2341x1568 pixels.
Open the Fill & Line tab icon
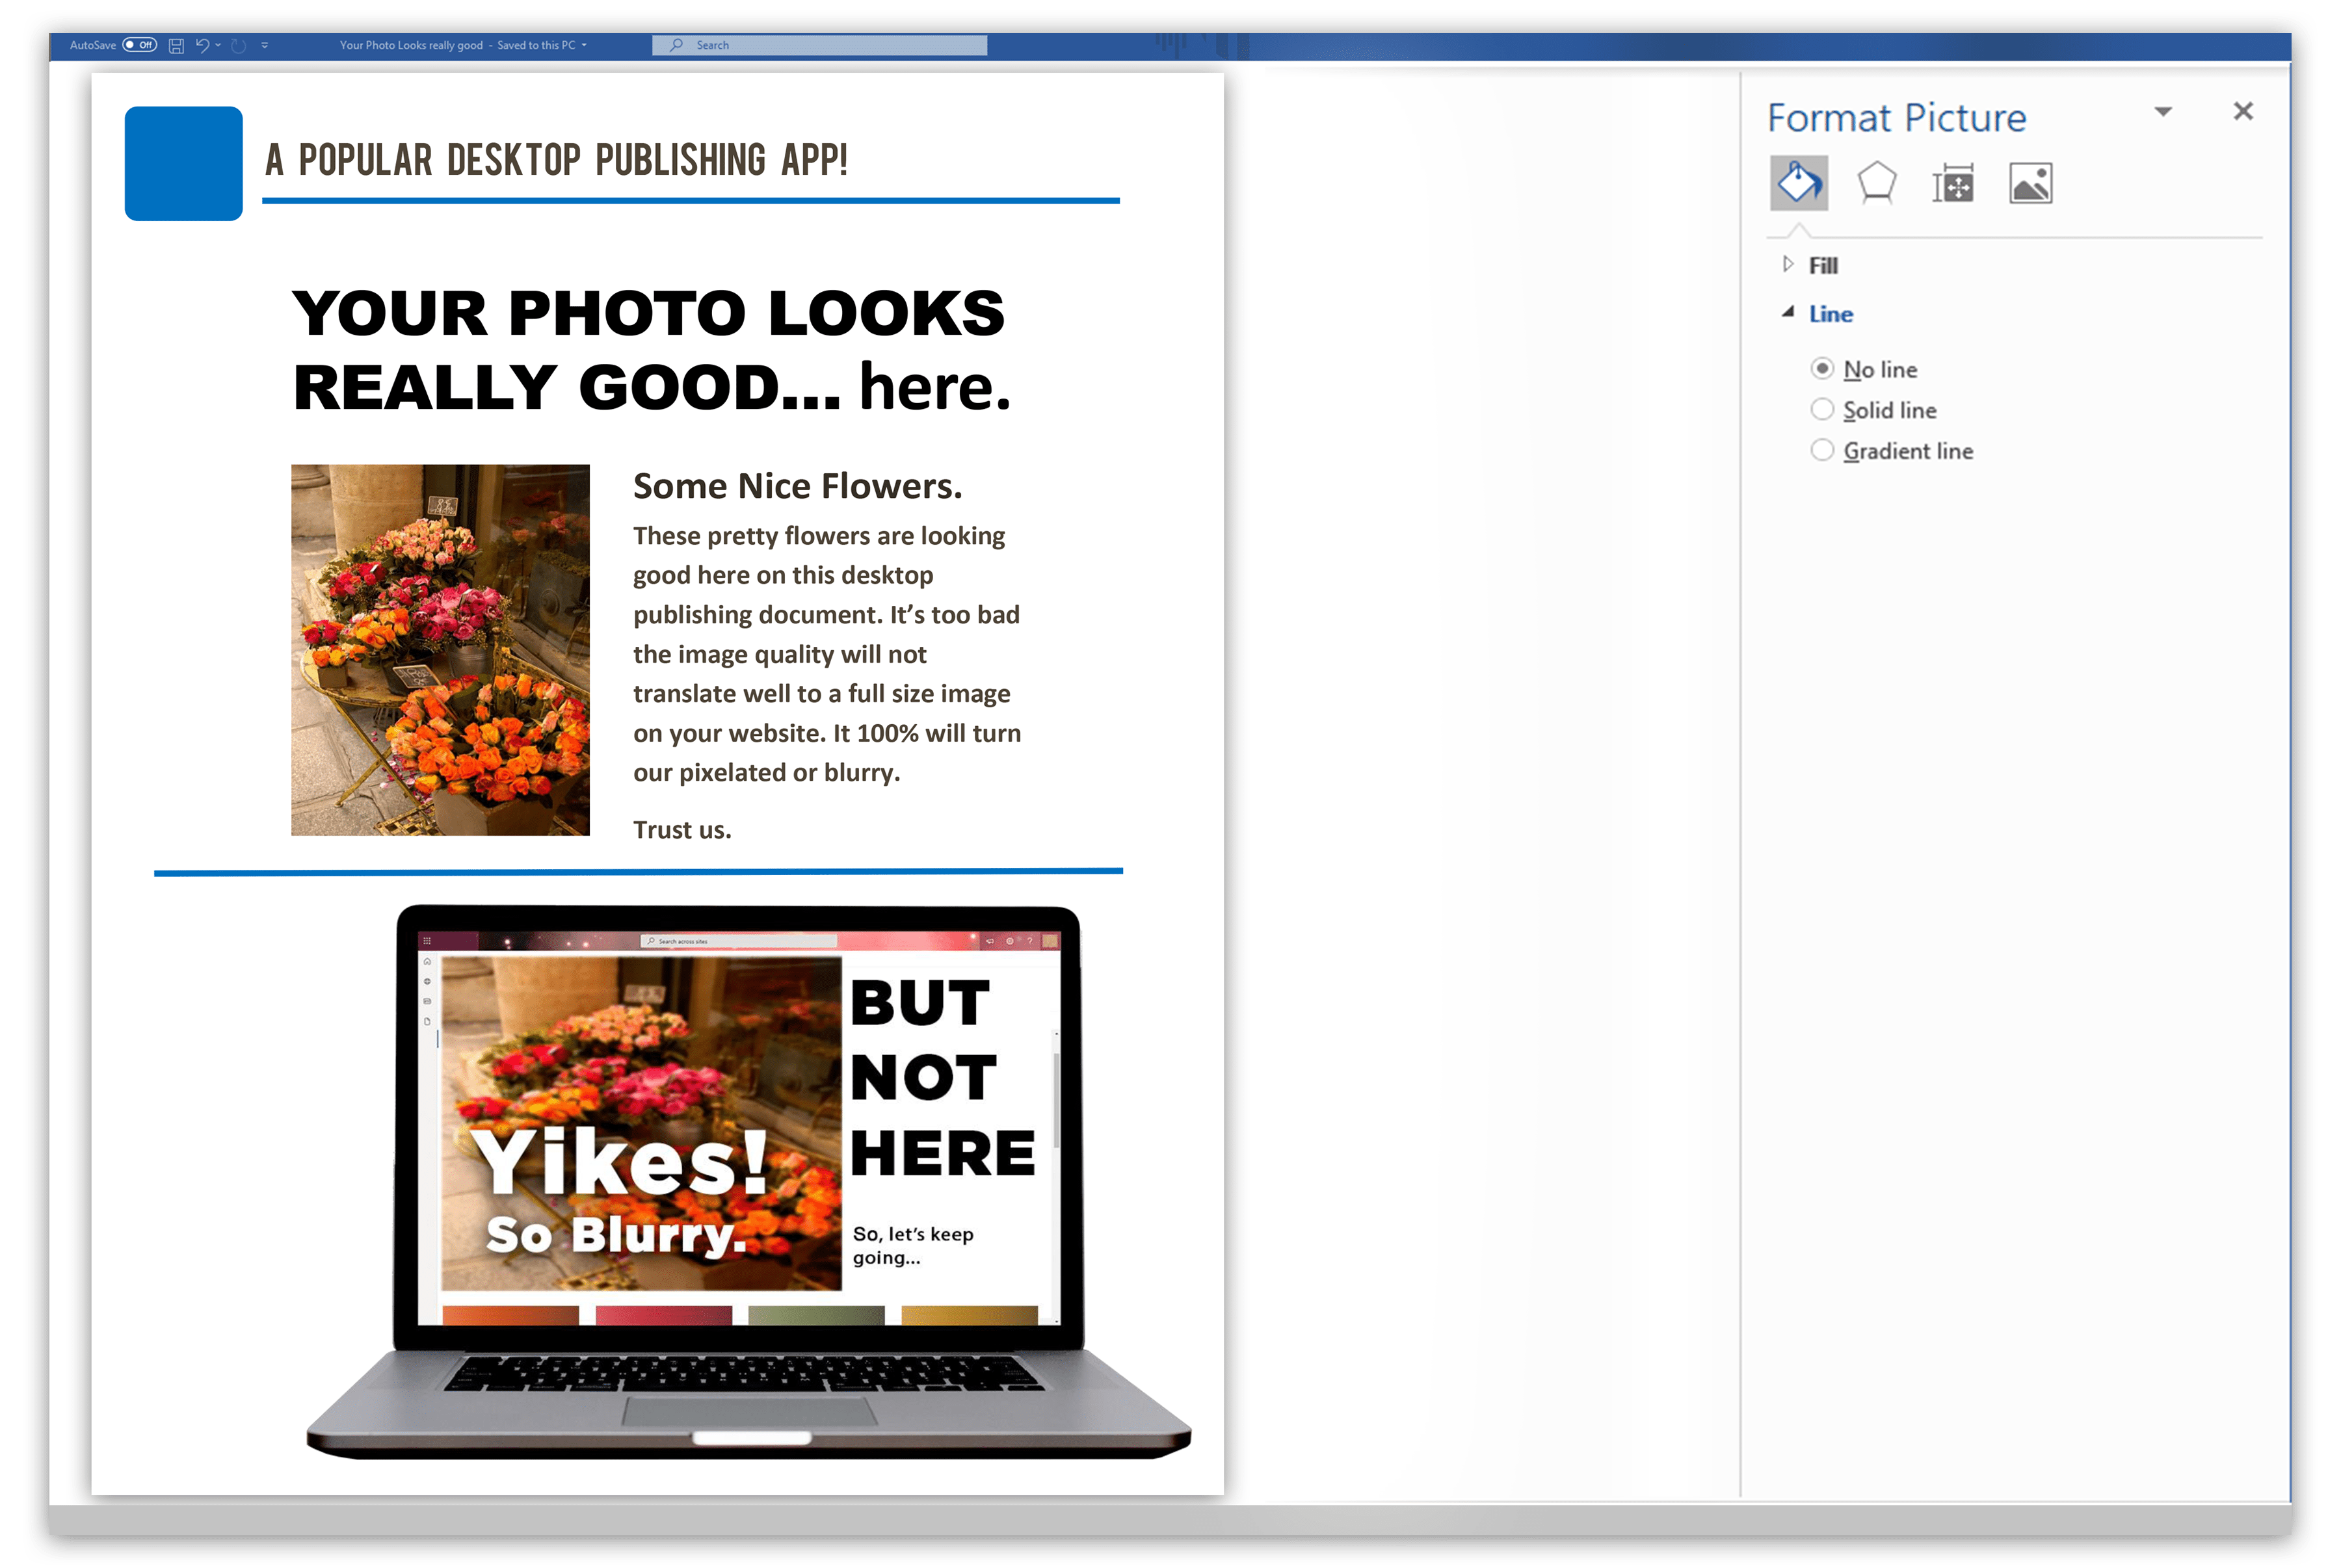tap(1798, 183)
